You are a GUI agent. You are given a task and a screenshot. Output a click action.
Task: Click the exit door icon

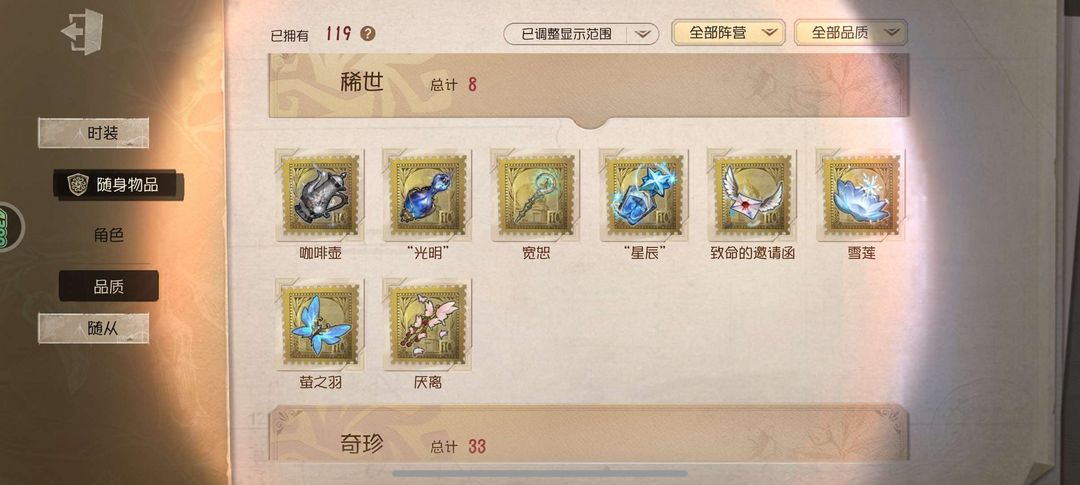pos(82,32)
